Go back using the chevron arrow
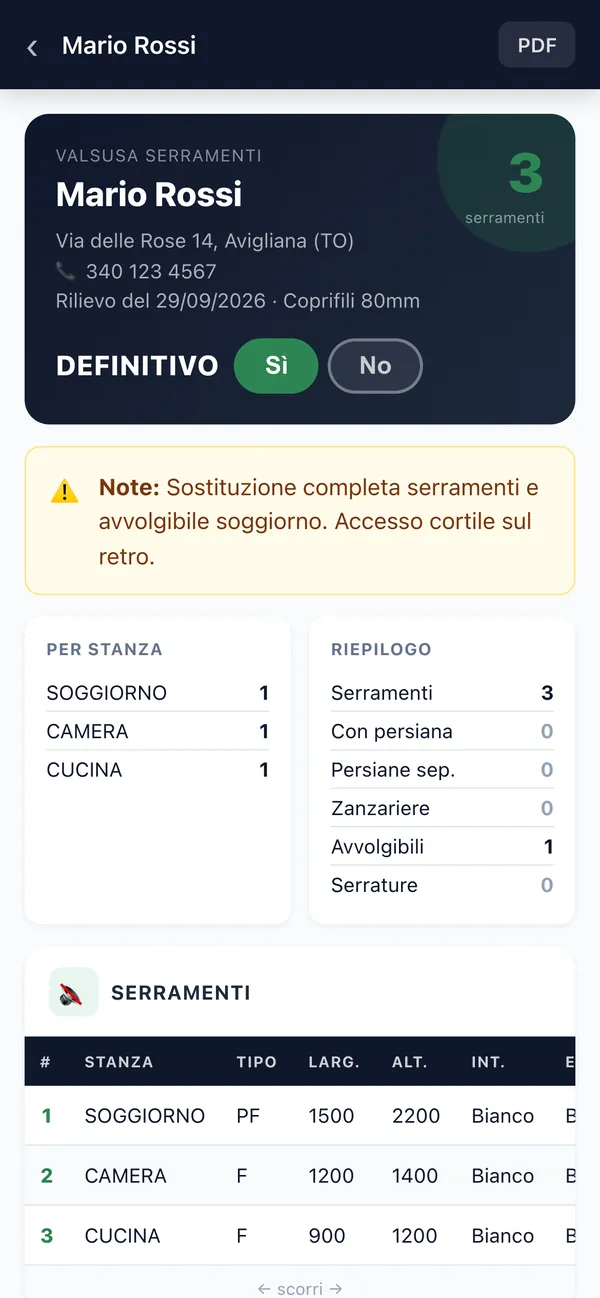600x1298 pixels. click(32, 47)
